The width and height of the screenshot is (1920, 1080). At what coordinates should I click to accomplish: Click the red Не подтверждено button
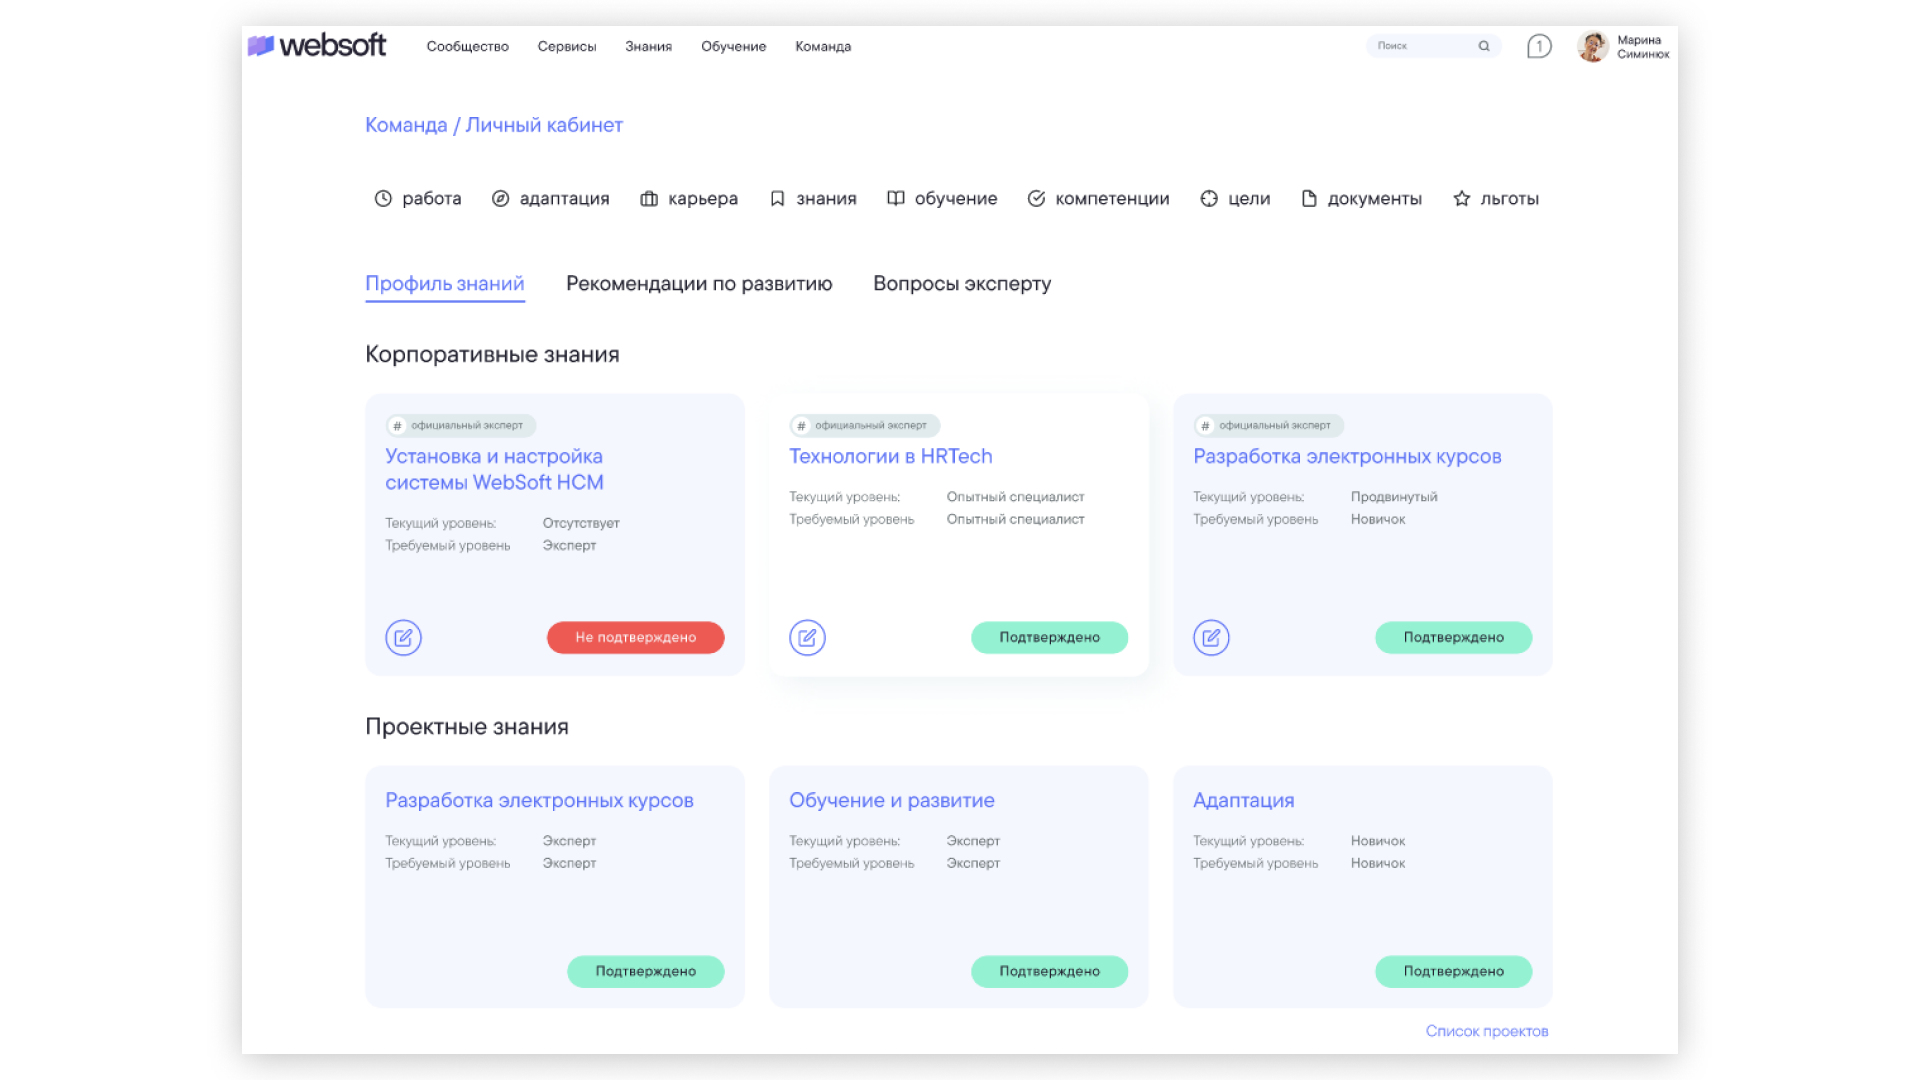(635, 637)
